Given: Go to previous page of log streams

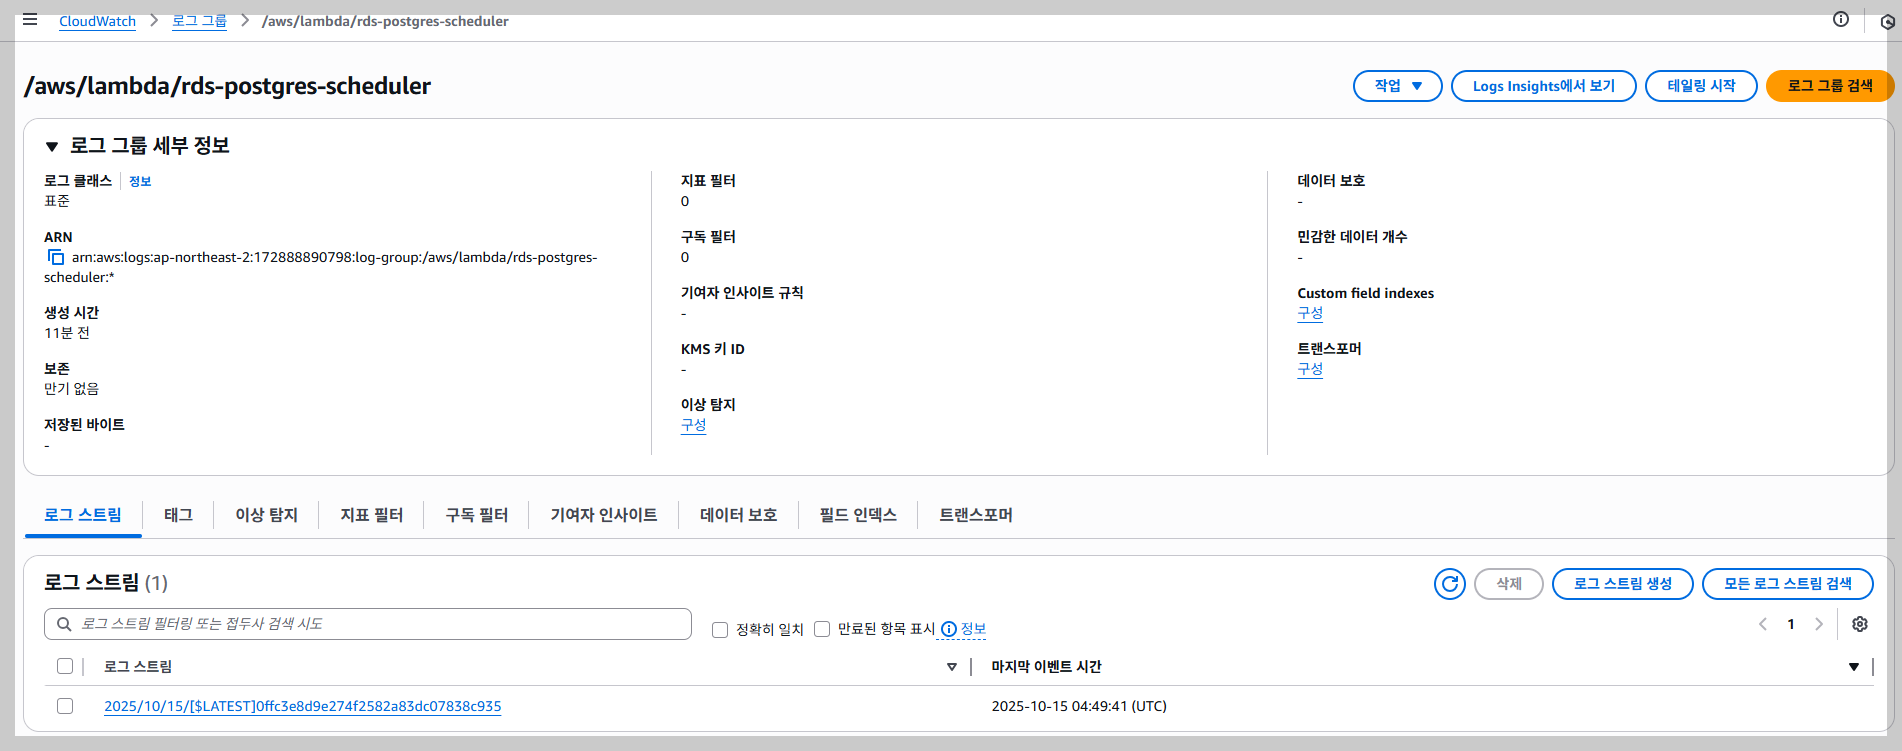Looking at the screenshot, I should pyautogui.click(x=1763, y=624).
